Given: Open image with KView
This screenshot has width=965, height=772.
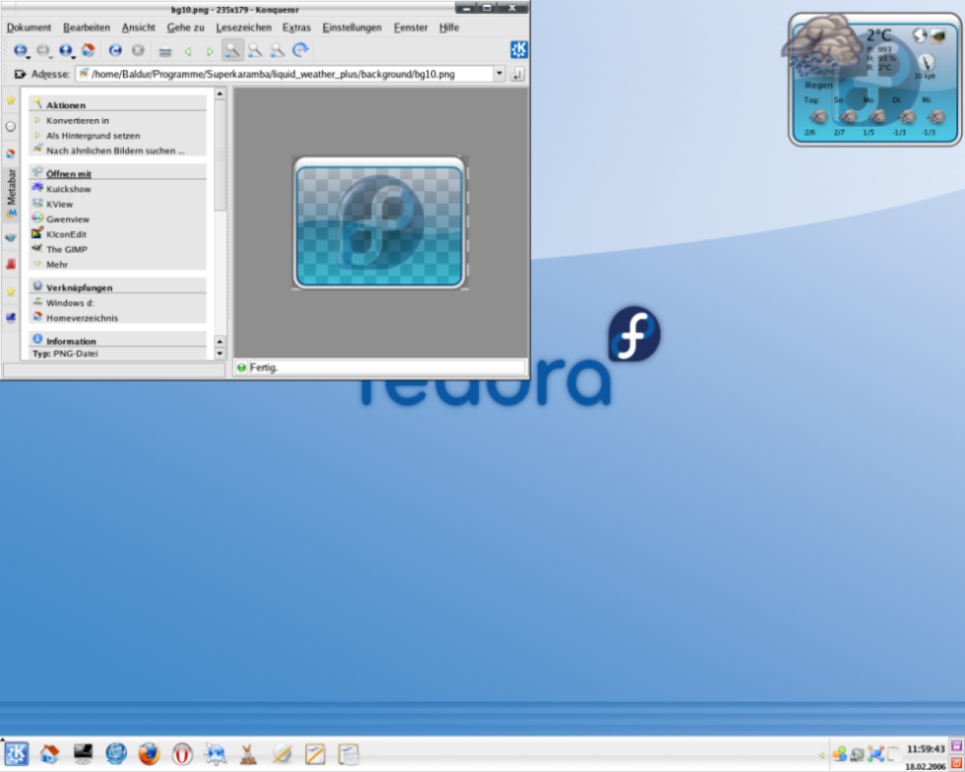Looking at the screenshot, I should click(59, 204).
